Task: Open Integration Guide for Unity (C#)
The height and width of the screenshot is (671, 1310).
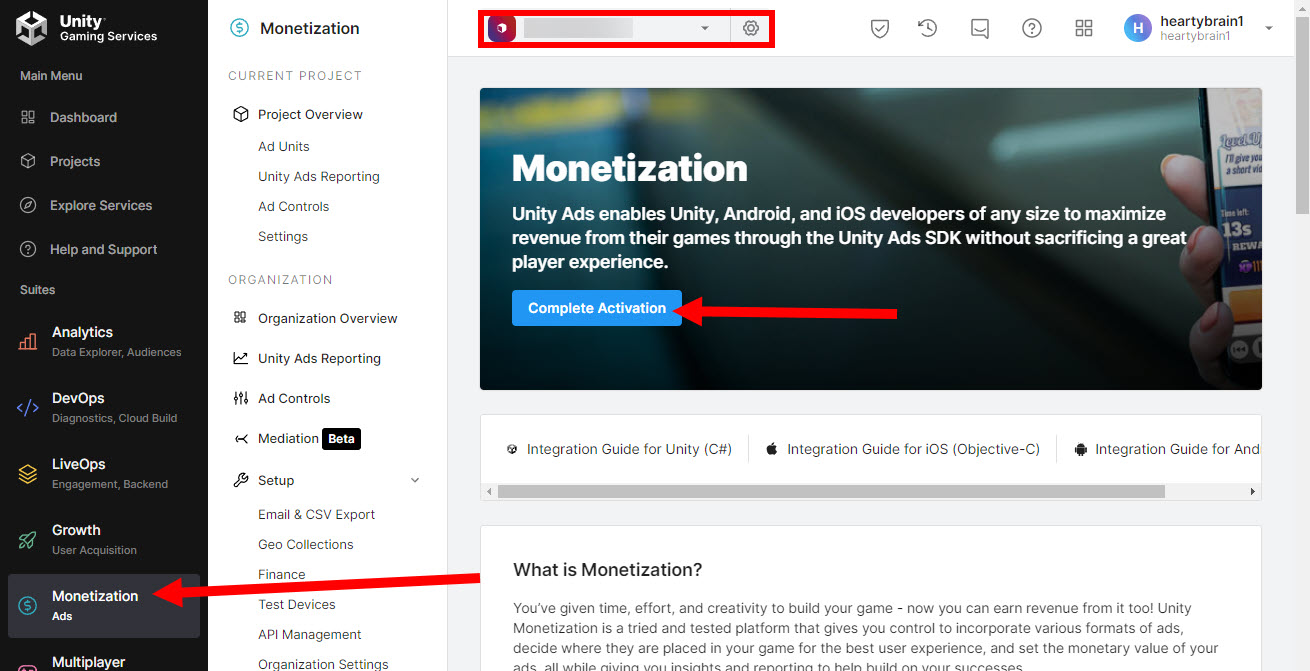Action: click(x=629, y=449)
